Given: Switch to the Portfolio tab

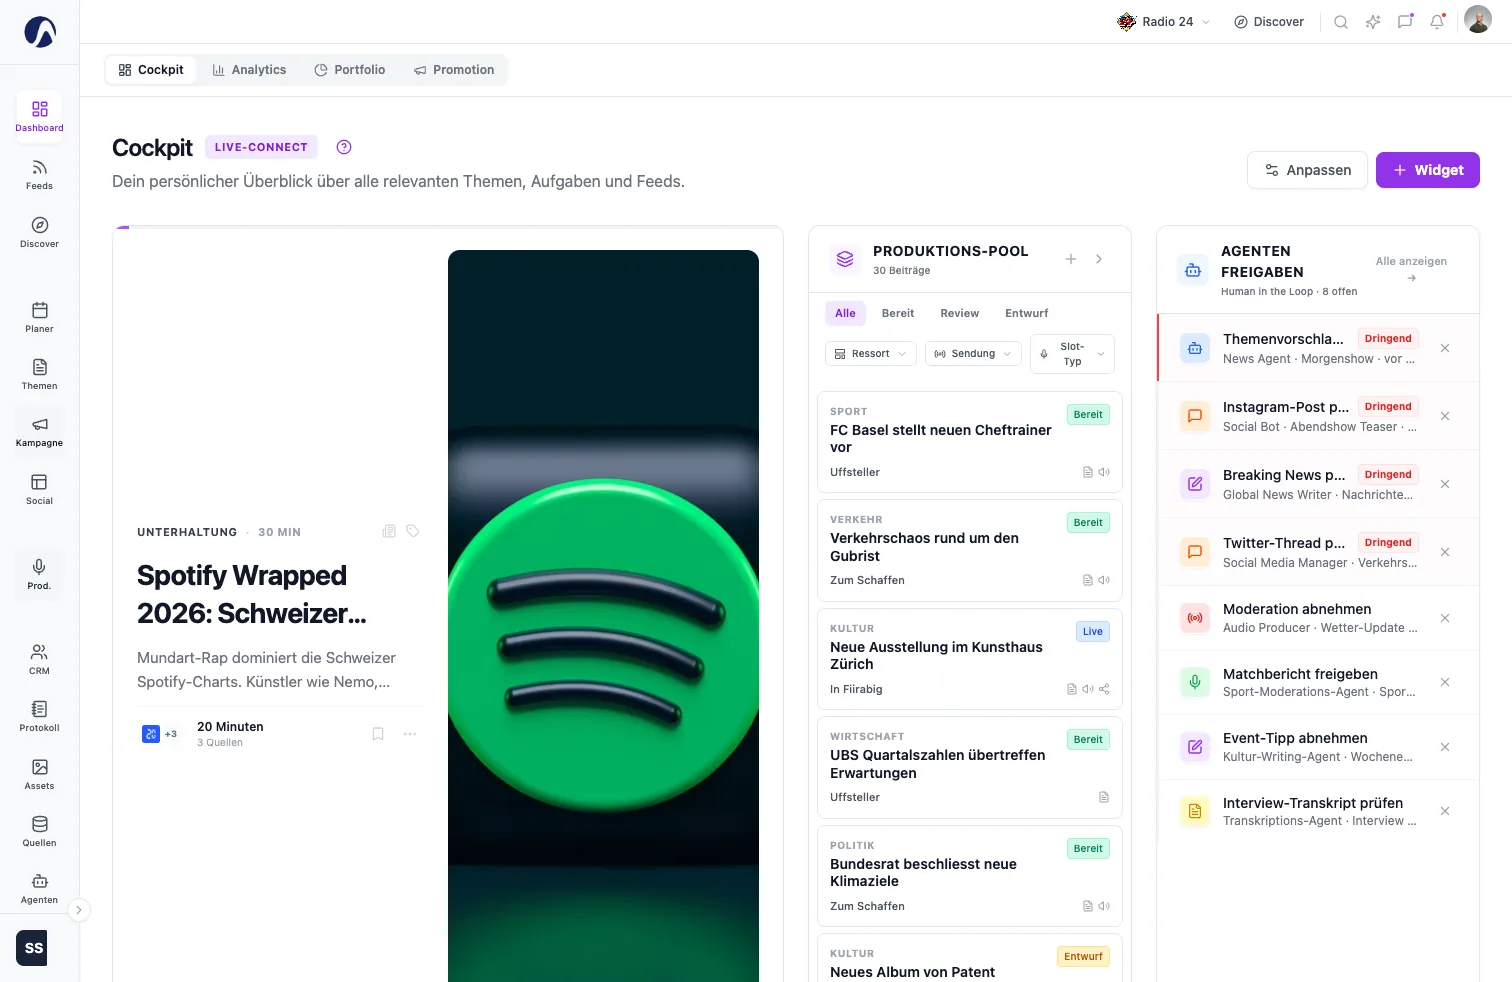Looking at the screenshot, I should click(x=350, y=70).
